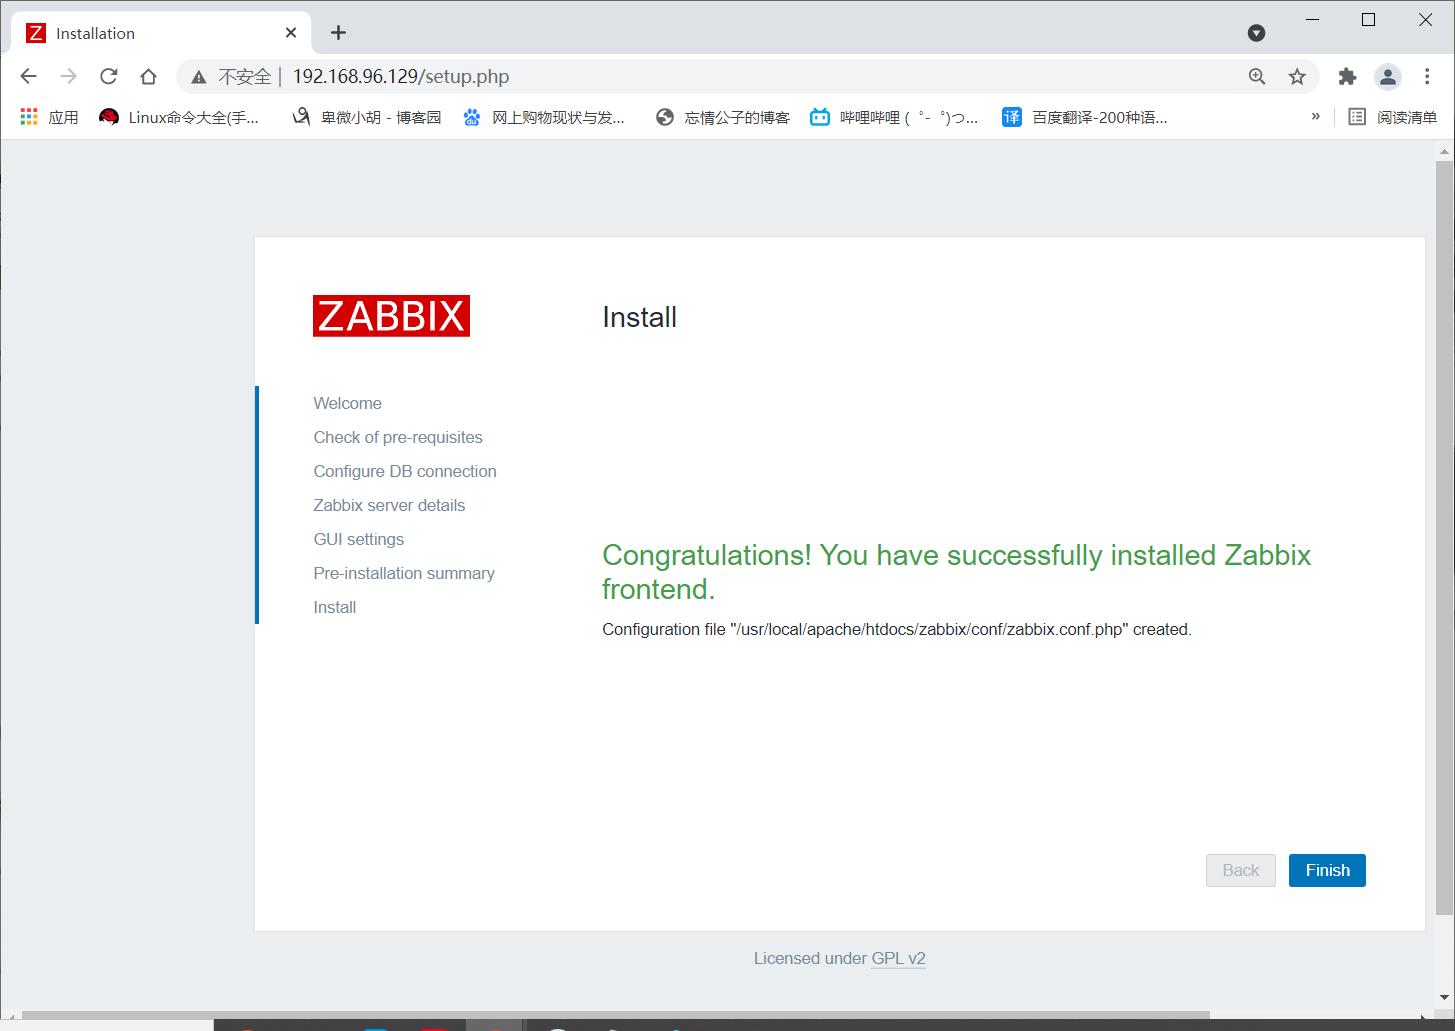Click the scrollbar down arrow

click(1444, 997)
